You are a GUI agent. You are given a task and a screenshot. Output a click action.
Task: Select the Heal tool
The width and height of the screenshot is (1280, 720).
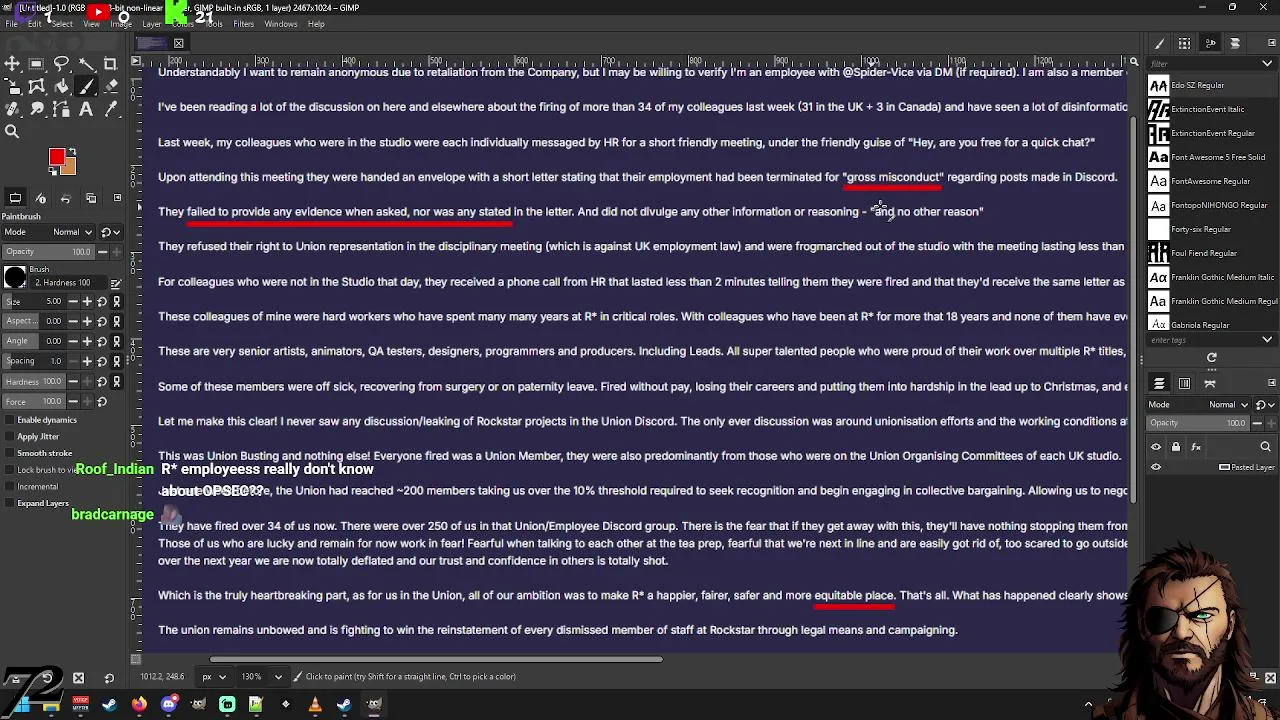coord(12,109)
